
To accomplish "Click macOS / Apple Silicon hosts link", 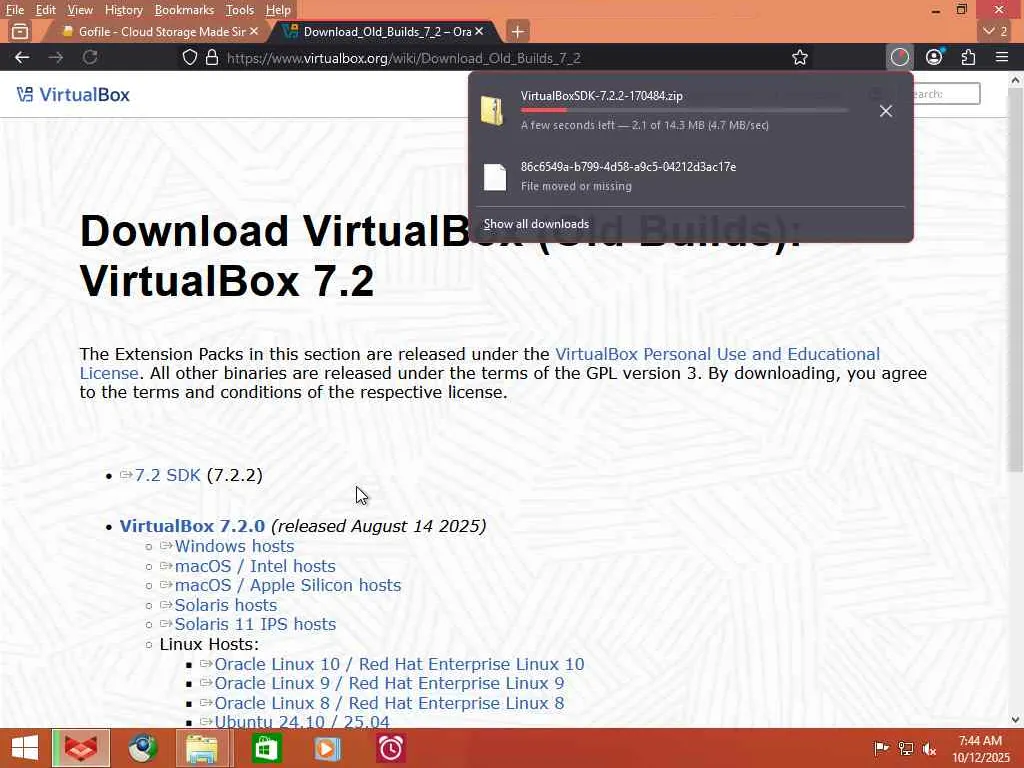I will pyautogui.click(x=287, y=584).
